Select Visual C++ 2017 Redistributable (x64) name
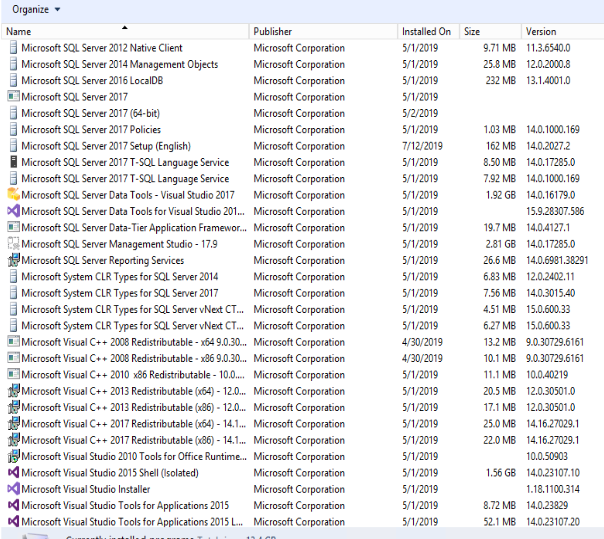Image resolution: width=604 pixels, height=539 pixels. click(x=134, y=424)
